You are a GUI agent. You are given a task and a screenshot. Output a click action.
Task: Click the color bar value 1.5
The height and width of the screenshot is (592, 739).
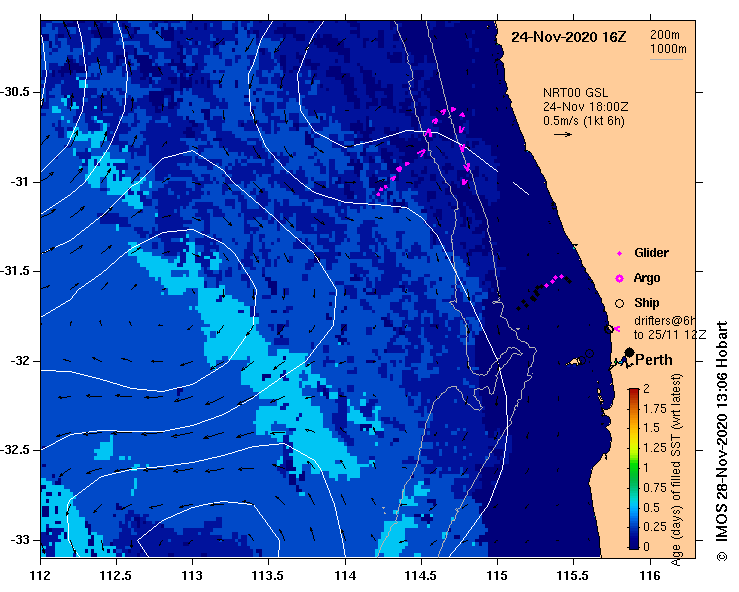tap(651, 428)
